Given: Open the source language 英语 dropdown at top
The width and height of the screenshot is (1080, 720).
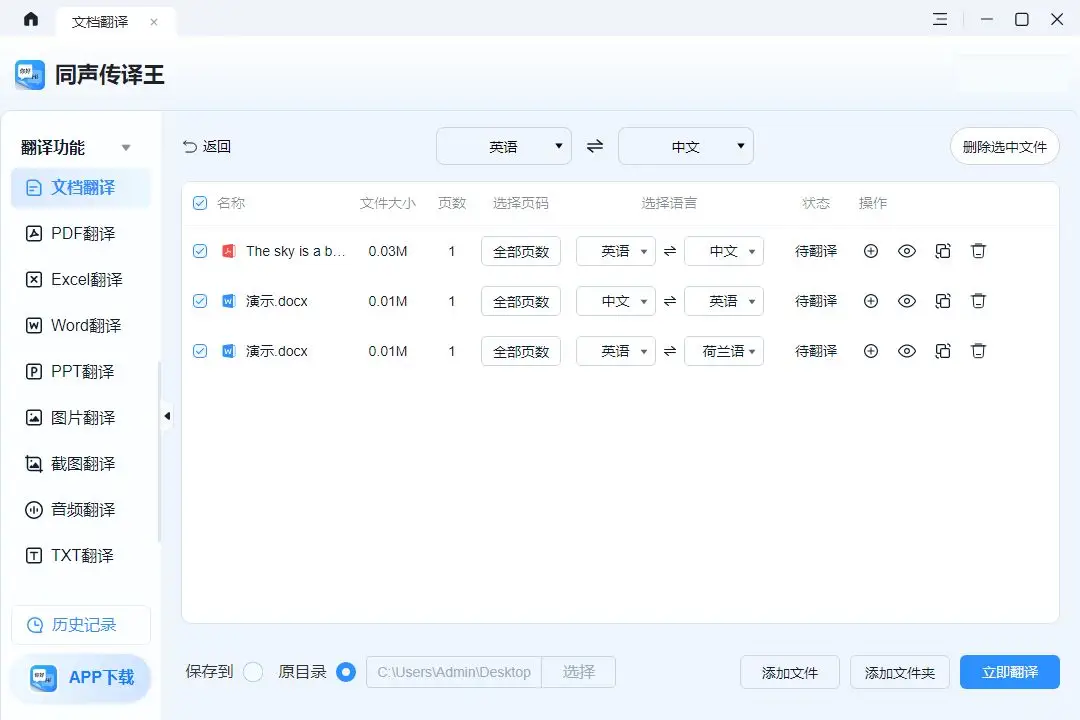Looking at the screenshot, I should [504, 146].
